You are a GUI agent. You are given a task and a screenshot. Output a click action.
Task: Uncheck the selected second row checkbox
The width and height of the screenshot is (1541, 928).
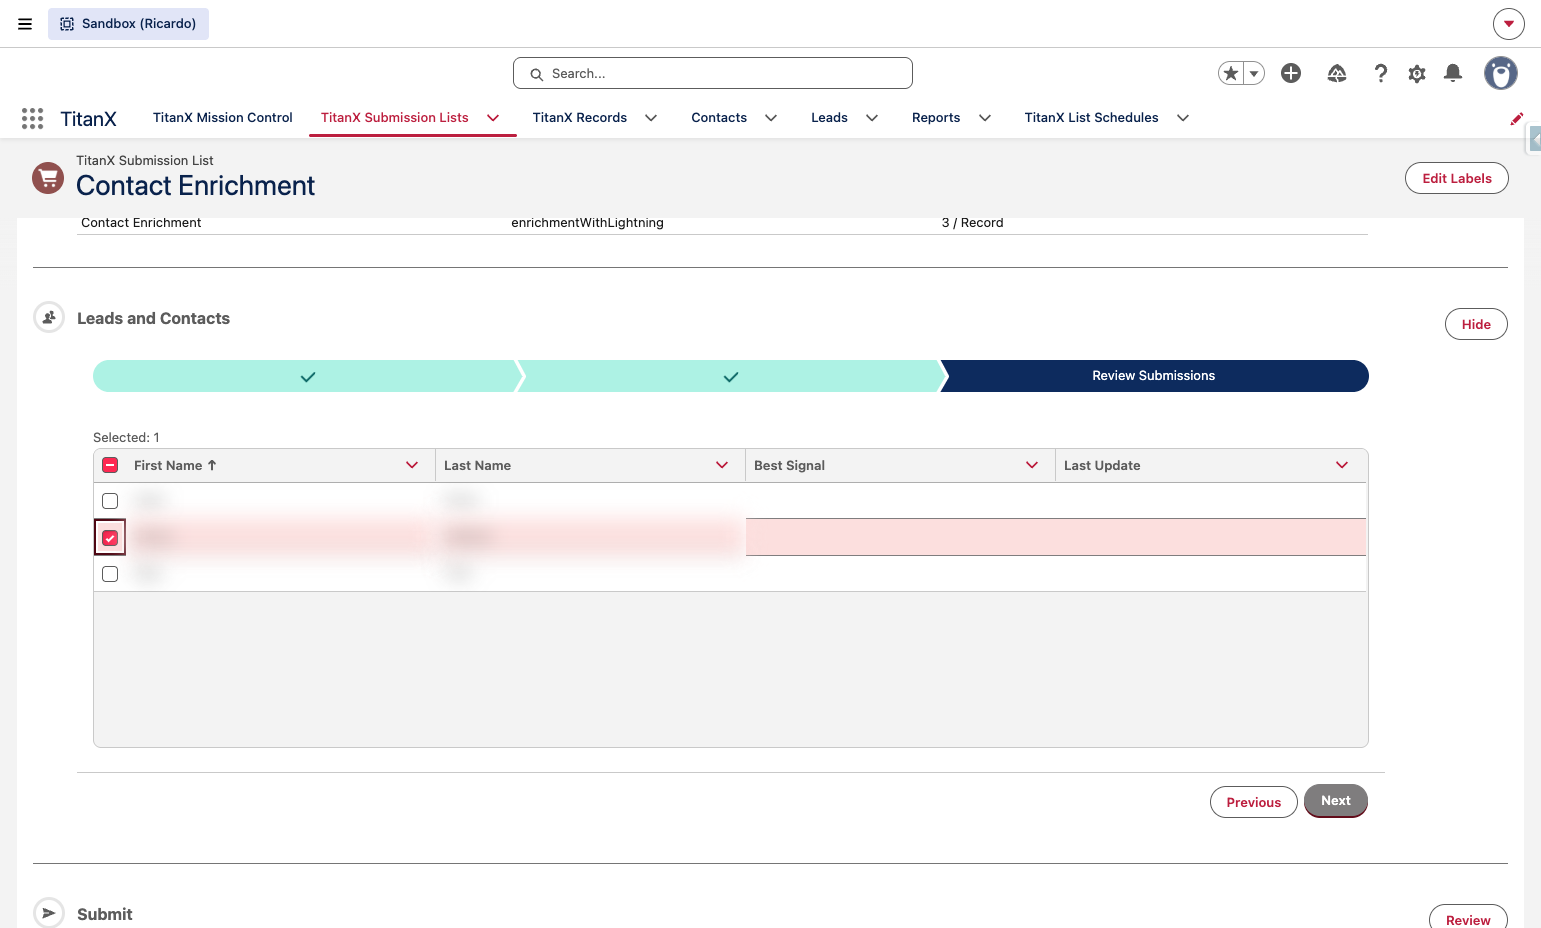point(110,538)
